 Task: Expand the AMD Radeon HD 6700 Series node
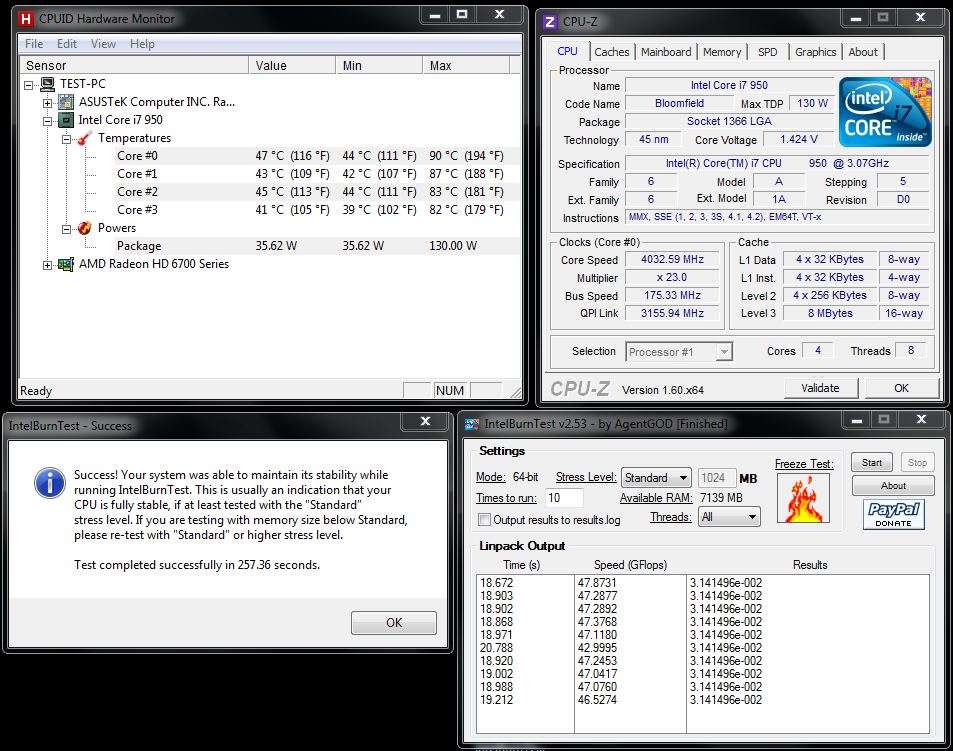(x=47, y=265)
